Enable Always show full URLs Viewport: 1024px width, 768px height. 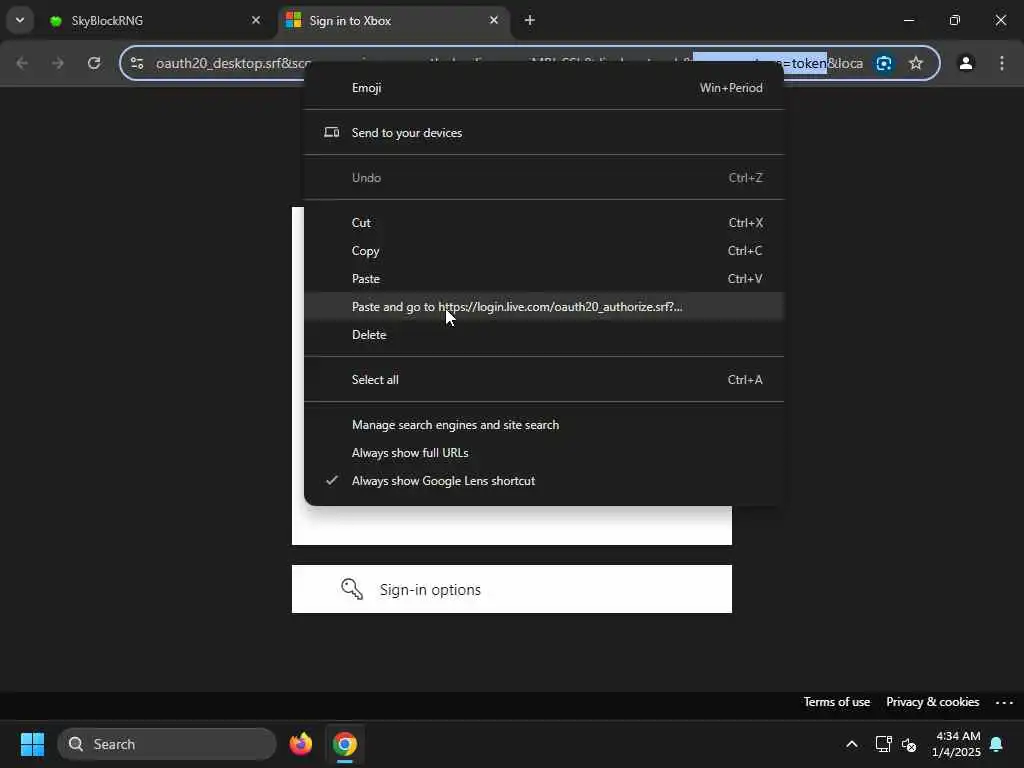[544, 453]
